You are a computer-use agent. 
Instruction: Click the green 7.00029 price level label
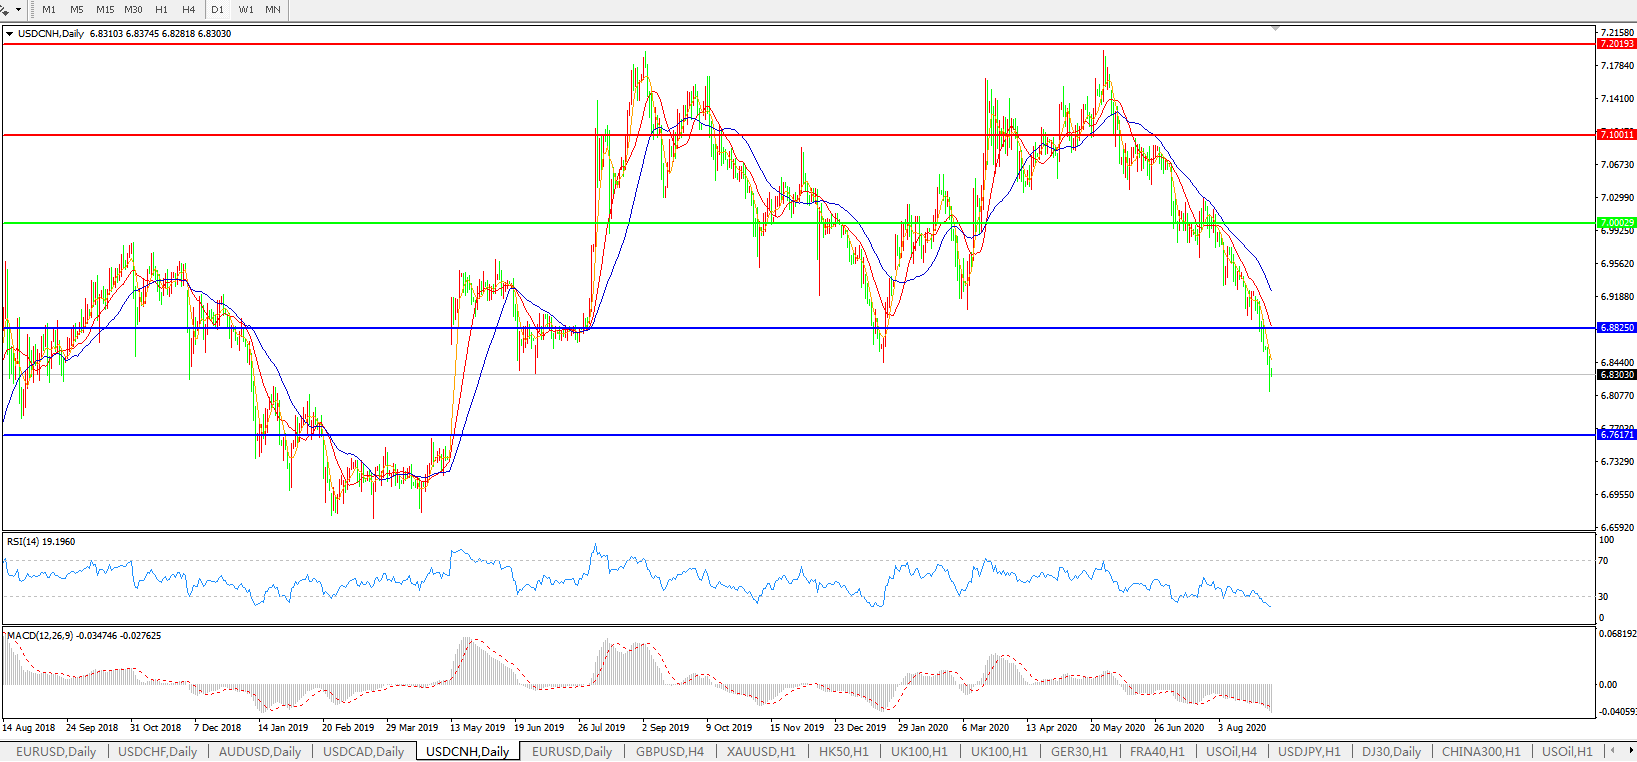coord(1616,223)
